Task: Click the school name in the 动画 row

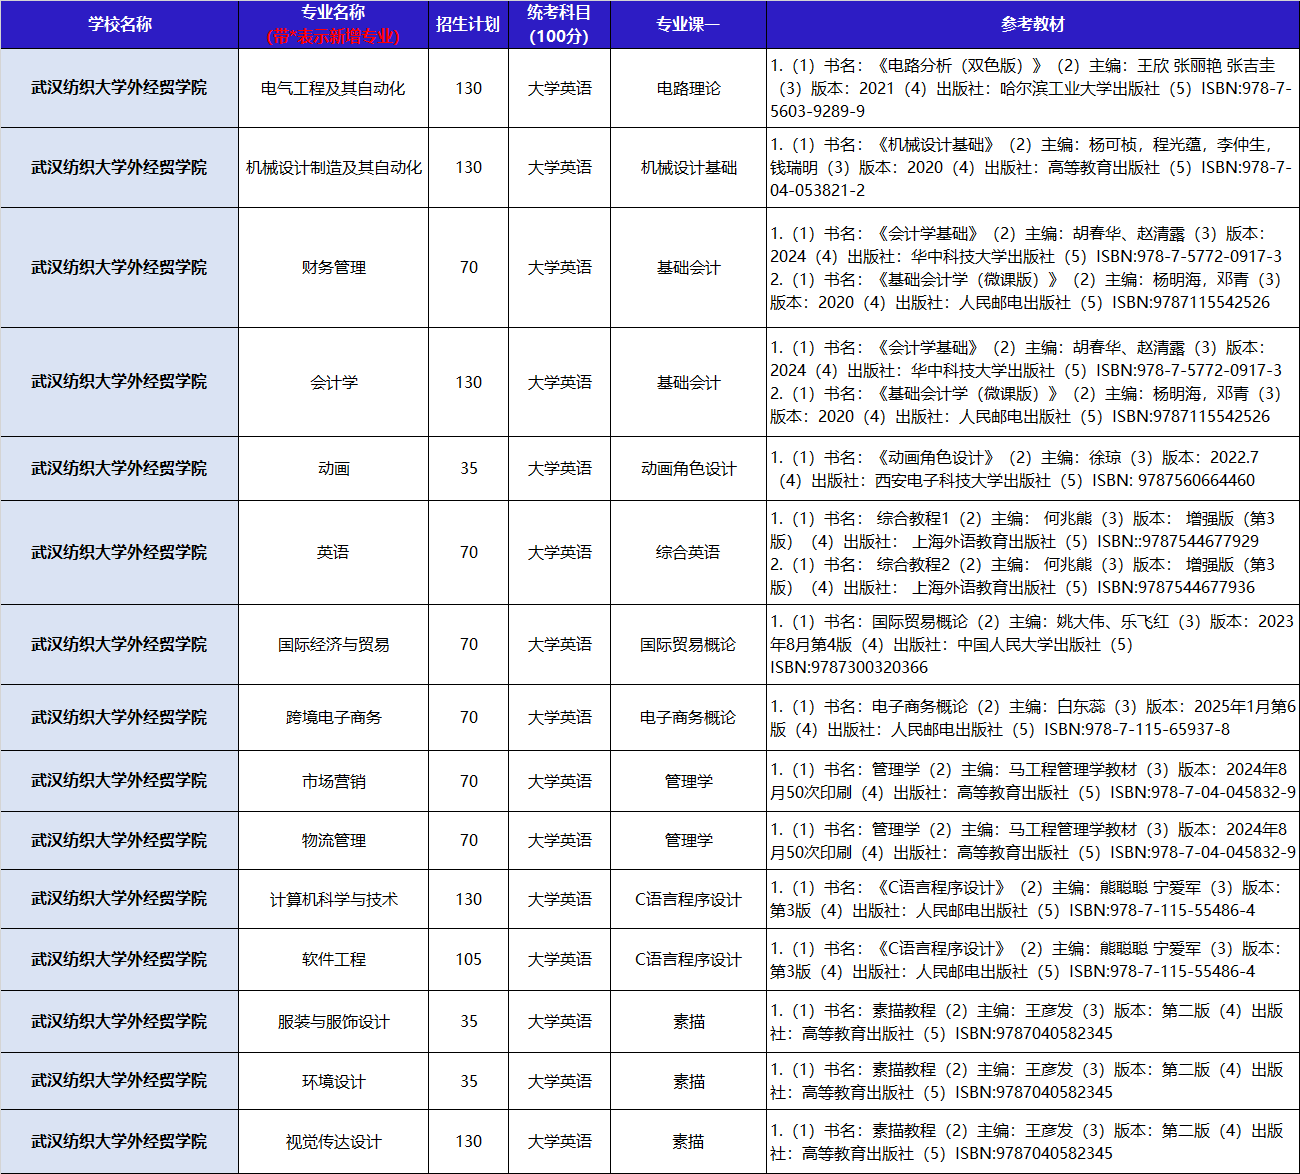Action: pyautogui.click(x=119, y=468)
